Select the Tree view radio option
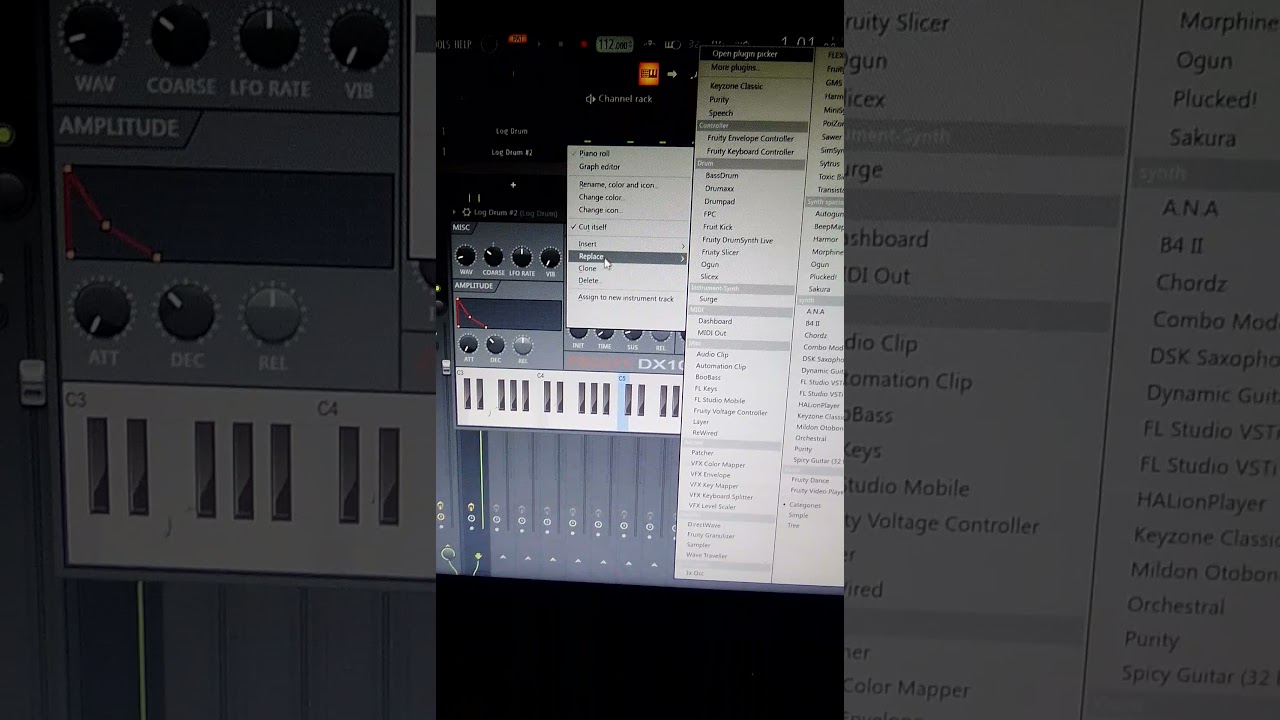Screen dimensions: 1280x720 (x=793, y=525)
